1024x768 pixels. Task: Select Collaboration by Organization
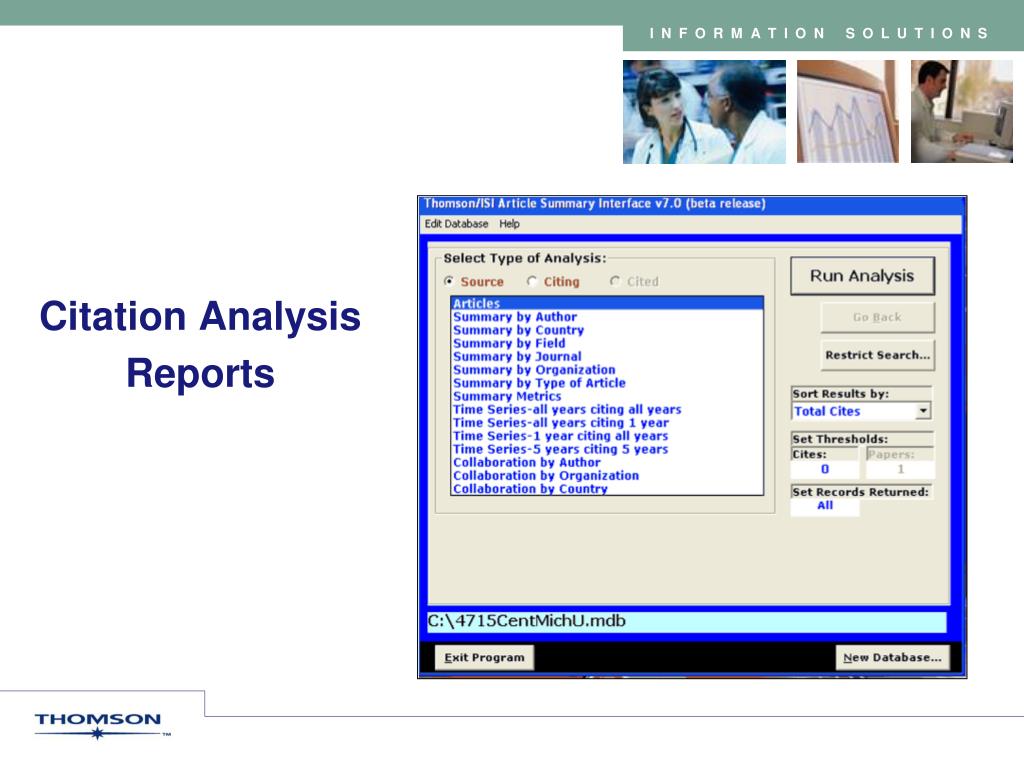click(607, 475)
